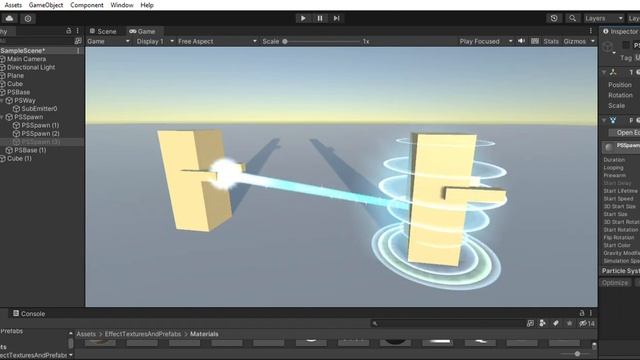The width and height of the screenshot is (640, 360).
Task: Open Hierarchy panel more options
Action: (x=78, y=31)
